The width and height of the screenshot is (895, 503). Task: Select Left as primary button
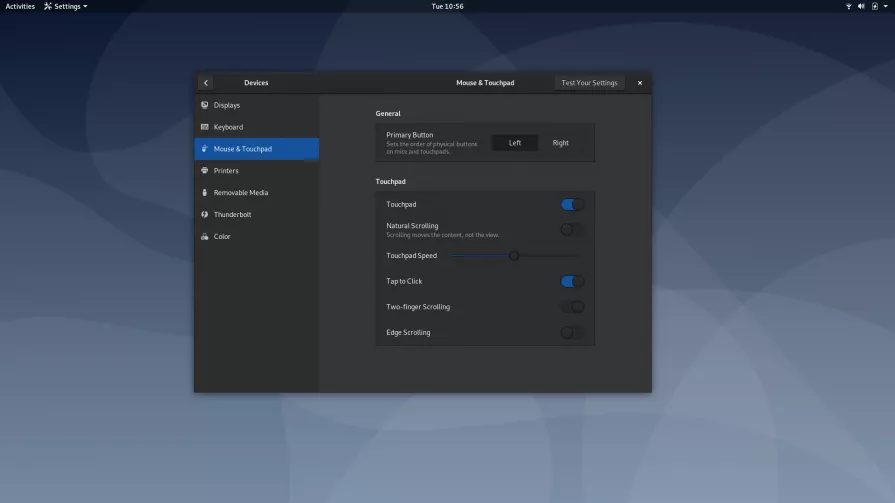(515, 143)
